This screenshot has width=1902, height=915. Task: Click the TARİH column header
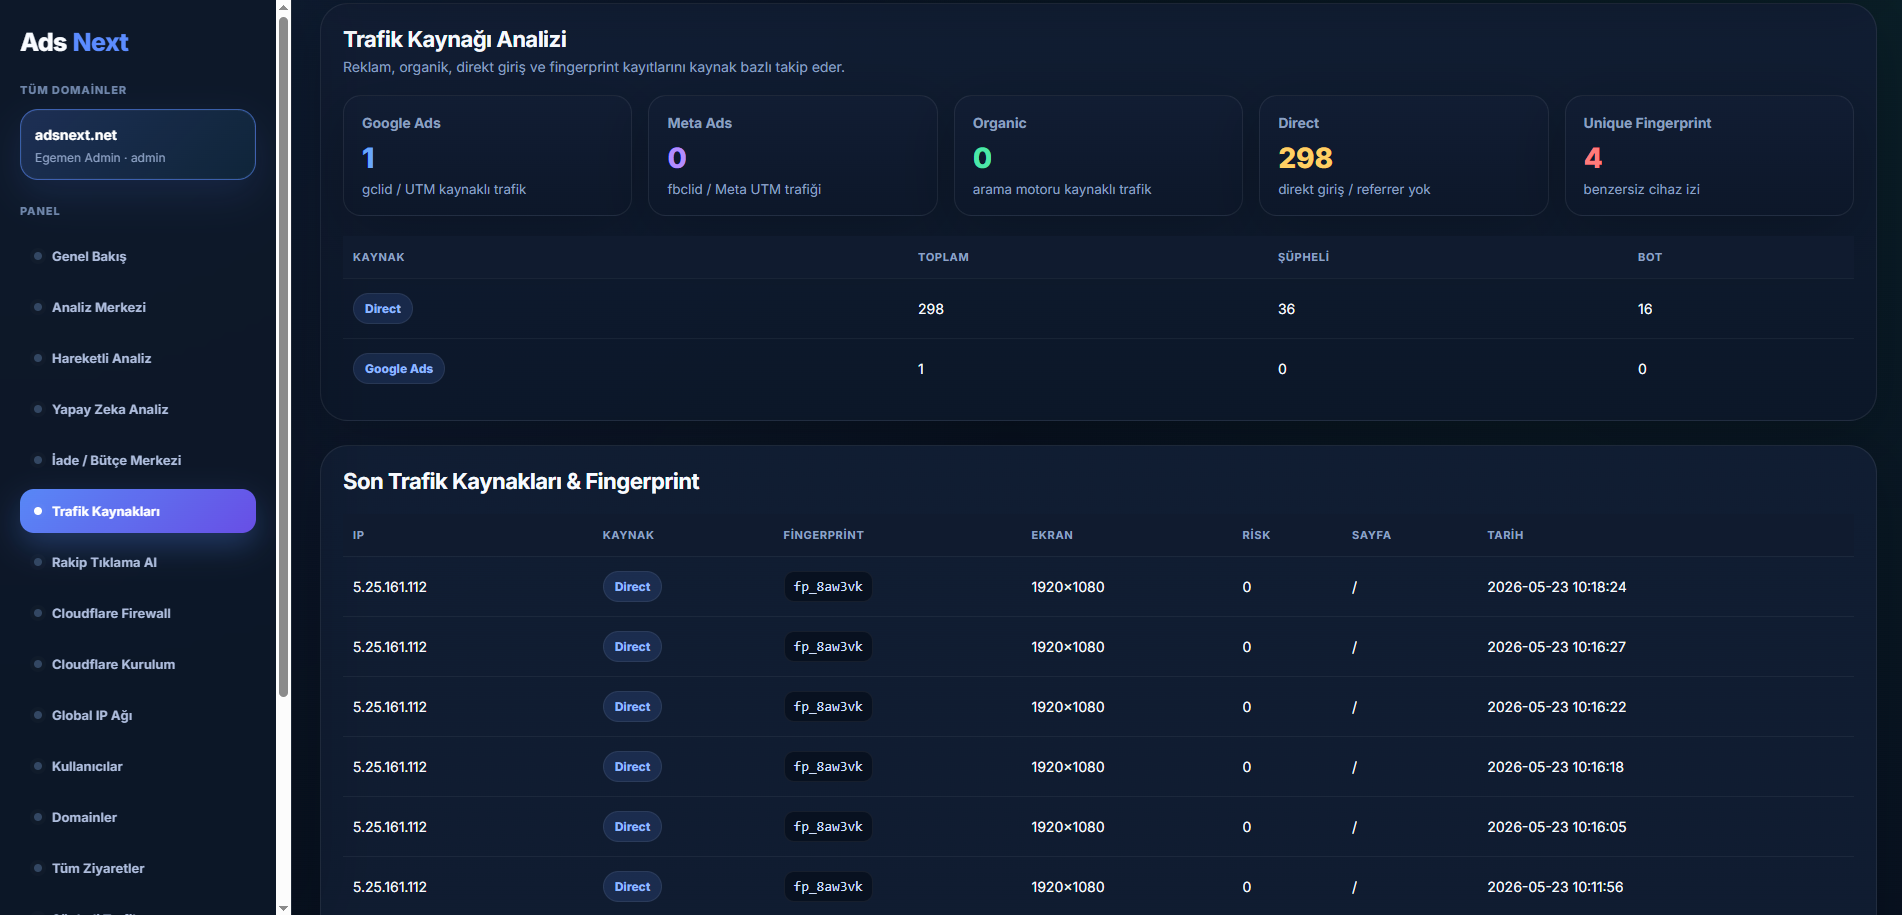[1505, 535]
